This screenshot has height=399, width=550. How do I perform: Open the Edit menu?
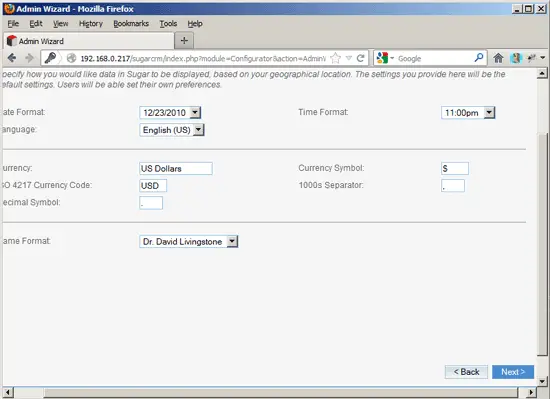36,23
